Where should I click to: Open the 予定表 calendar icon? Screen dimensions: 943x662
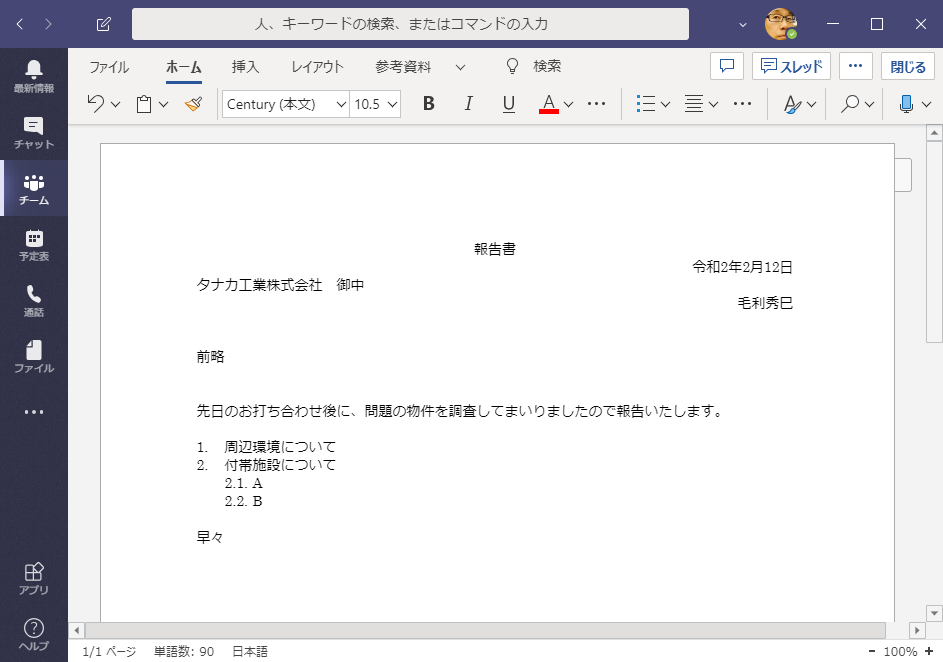tap(34, 245)
